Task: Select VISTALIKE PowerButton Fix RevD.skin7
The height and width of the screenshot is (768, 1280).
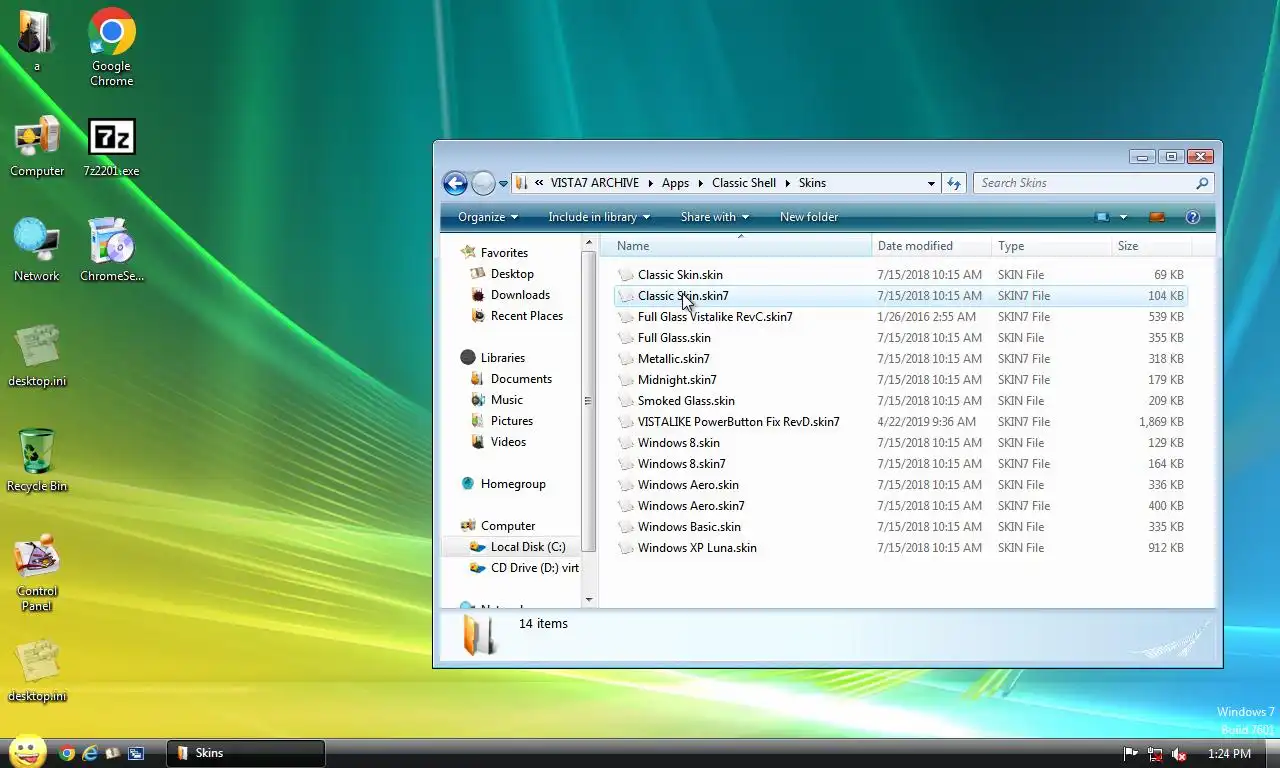Action: click(x=739, y=422)
